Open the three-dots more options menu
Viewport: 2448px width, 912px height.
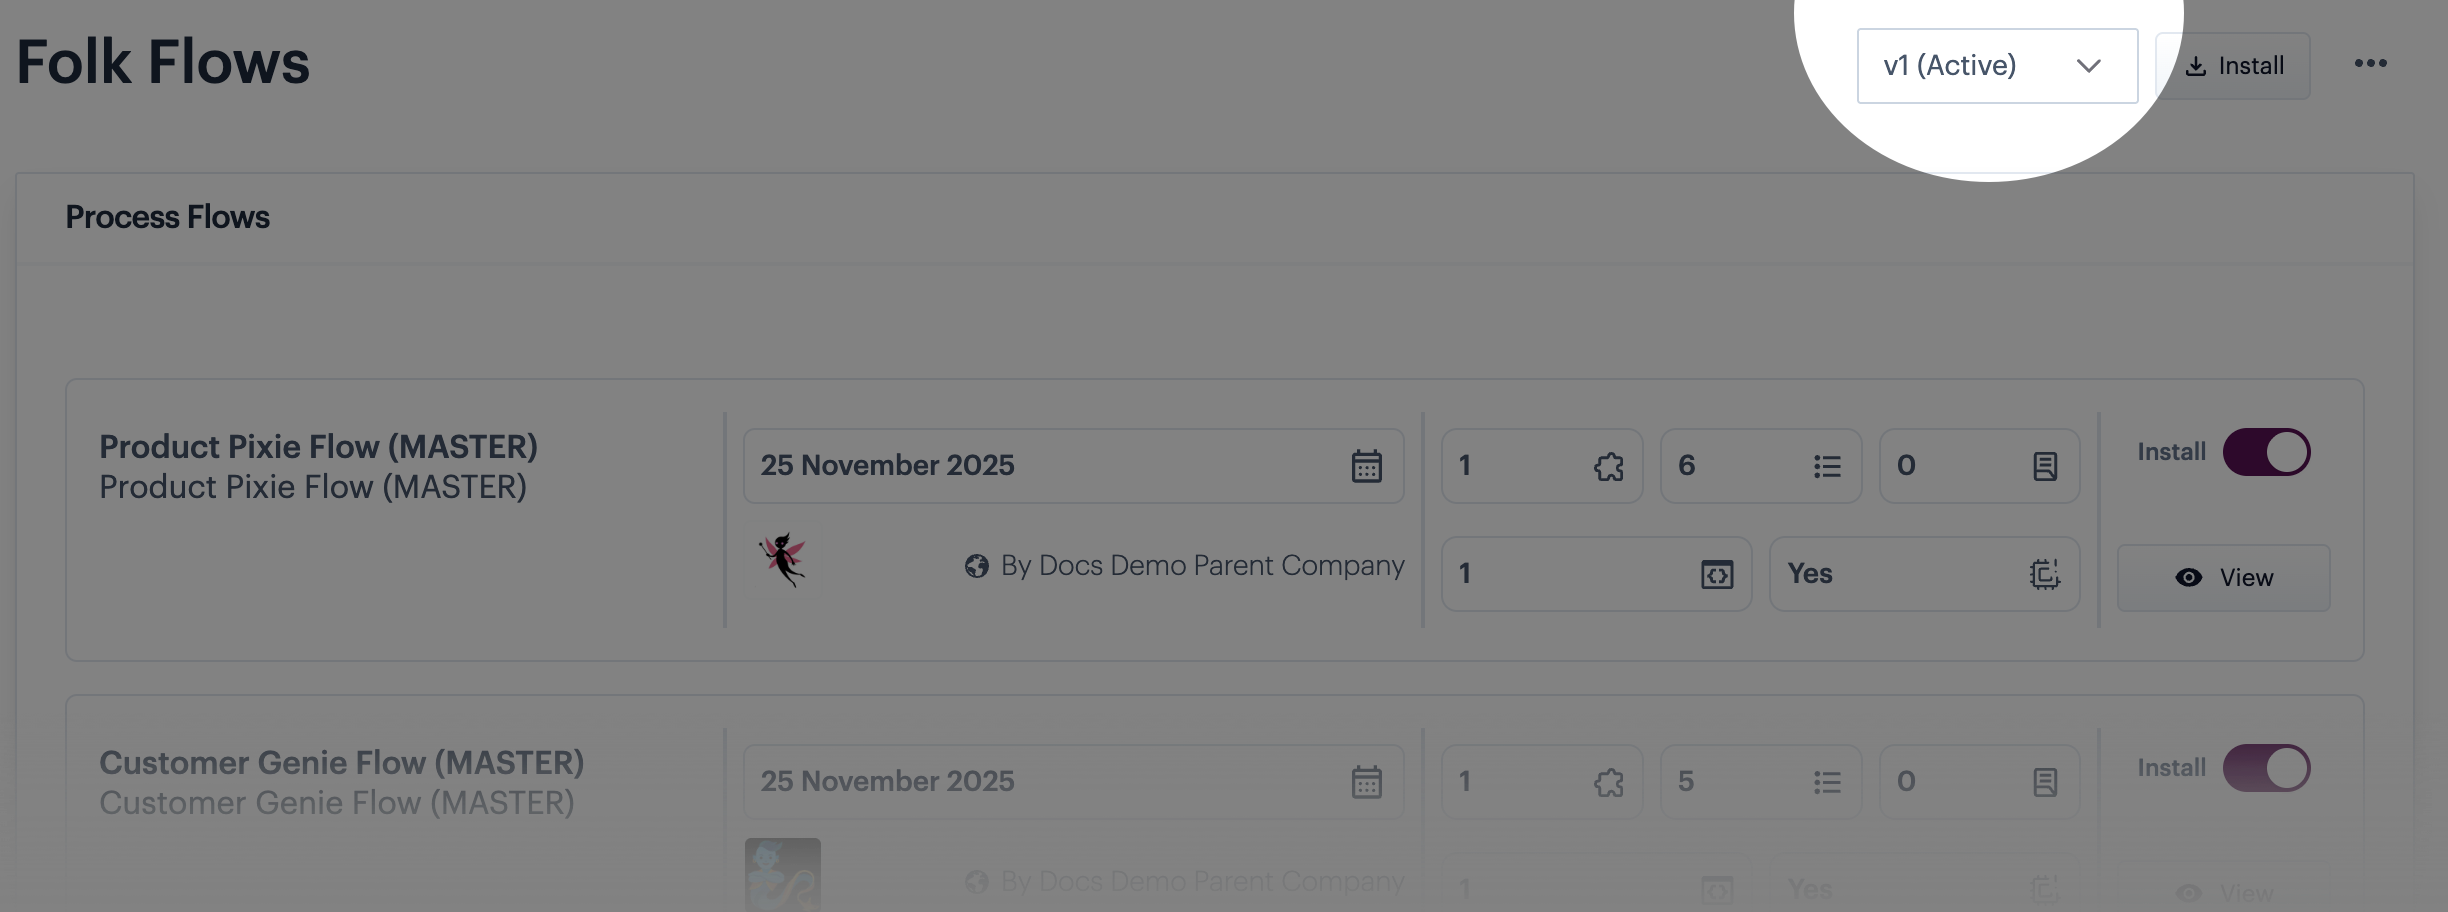(x=2370, y=64)
